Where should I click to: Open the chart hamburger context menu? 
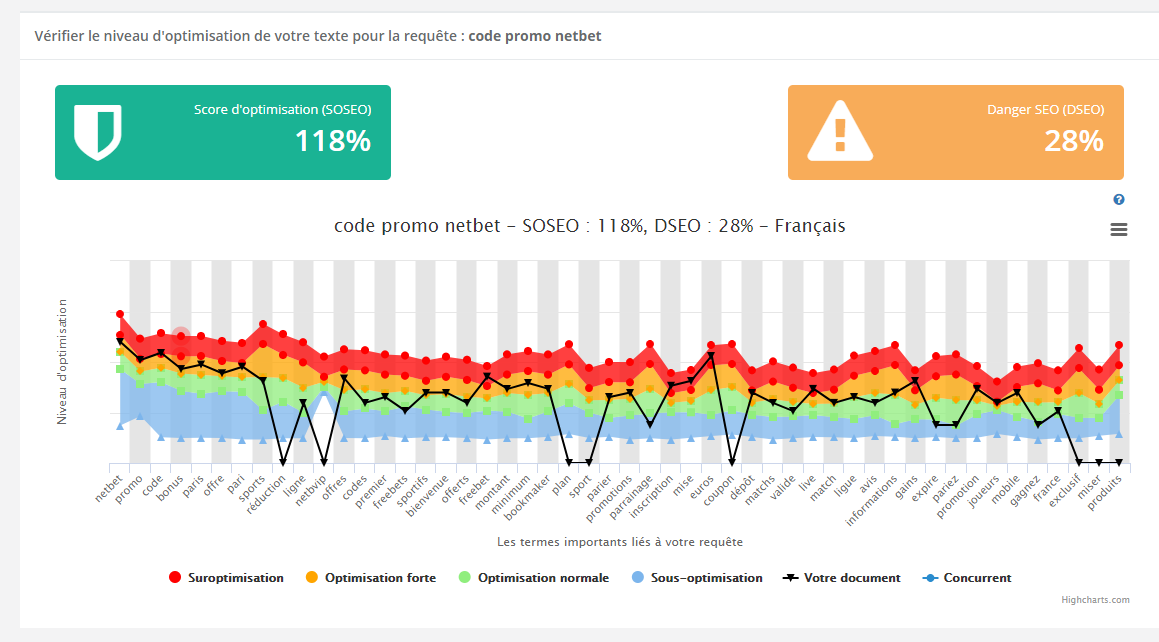click(1119, 230)
